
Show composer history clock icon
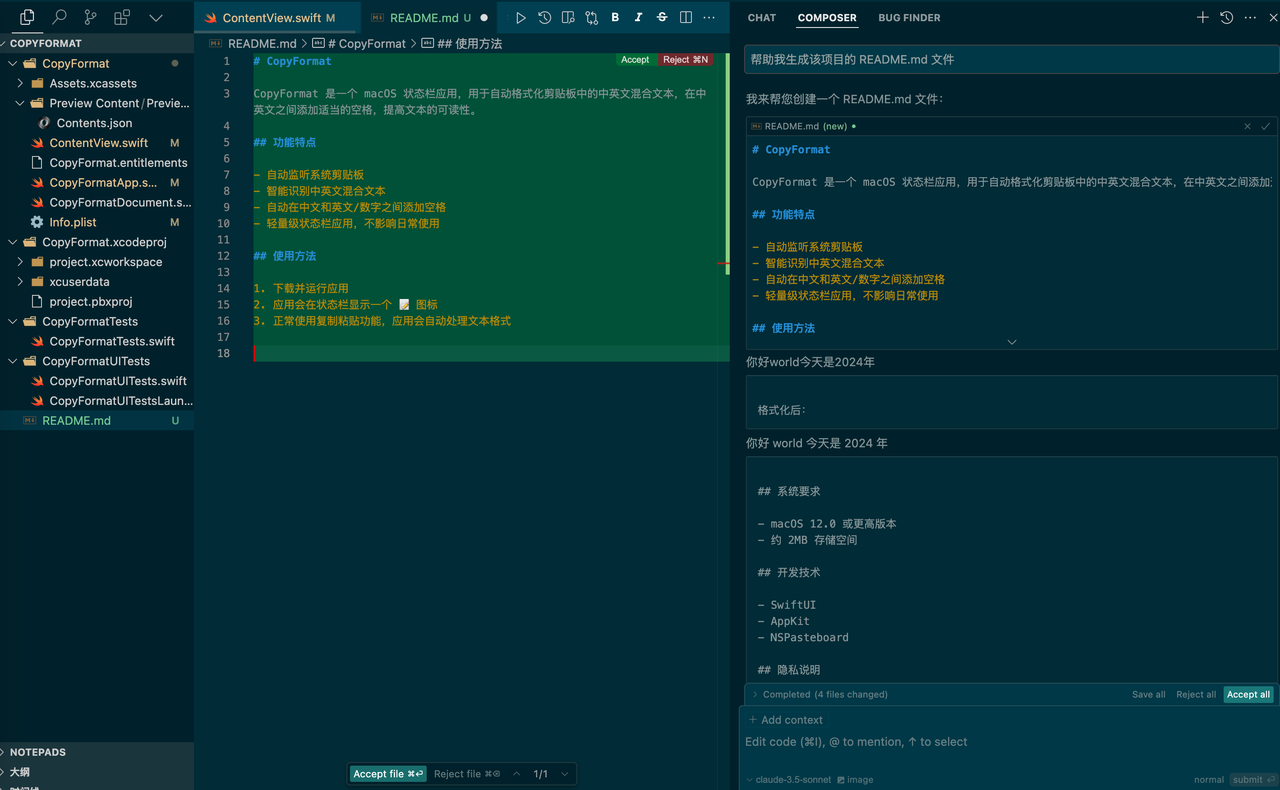point(1227,18)
